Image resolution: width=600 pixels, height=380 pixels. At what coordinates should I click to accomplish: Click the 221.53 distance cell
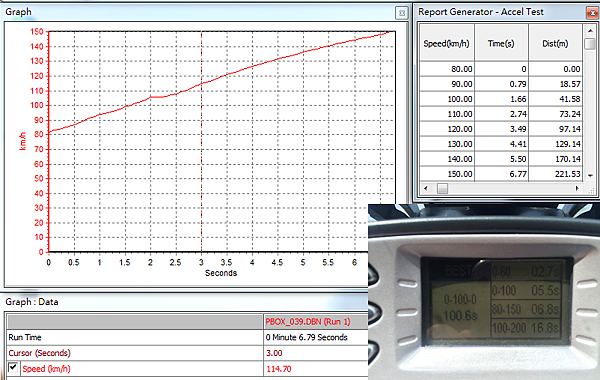556,174
